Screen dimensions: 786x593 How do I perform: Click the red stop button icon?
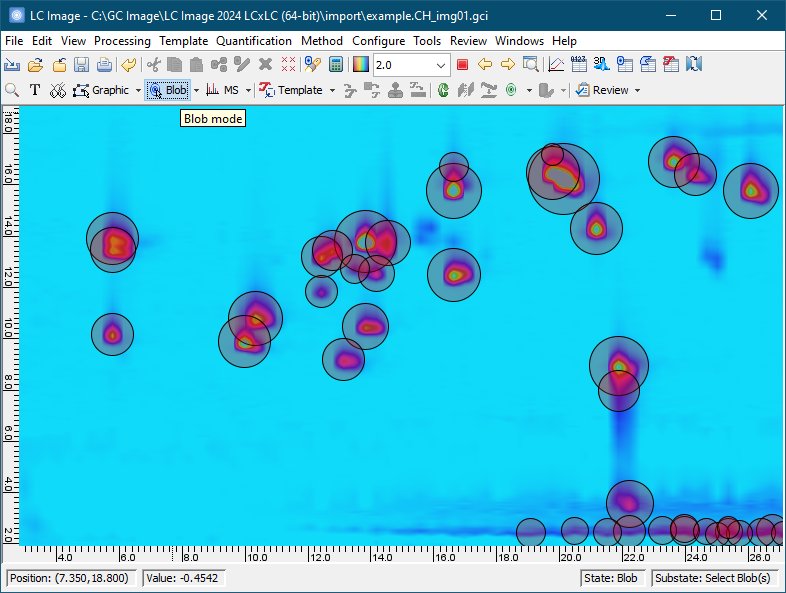(462, 65)
